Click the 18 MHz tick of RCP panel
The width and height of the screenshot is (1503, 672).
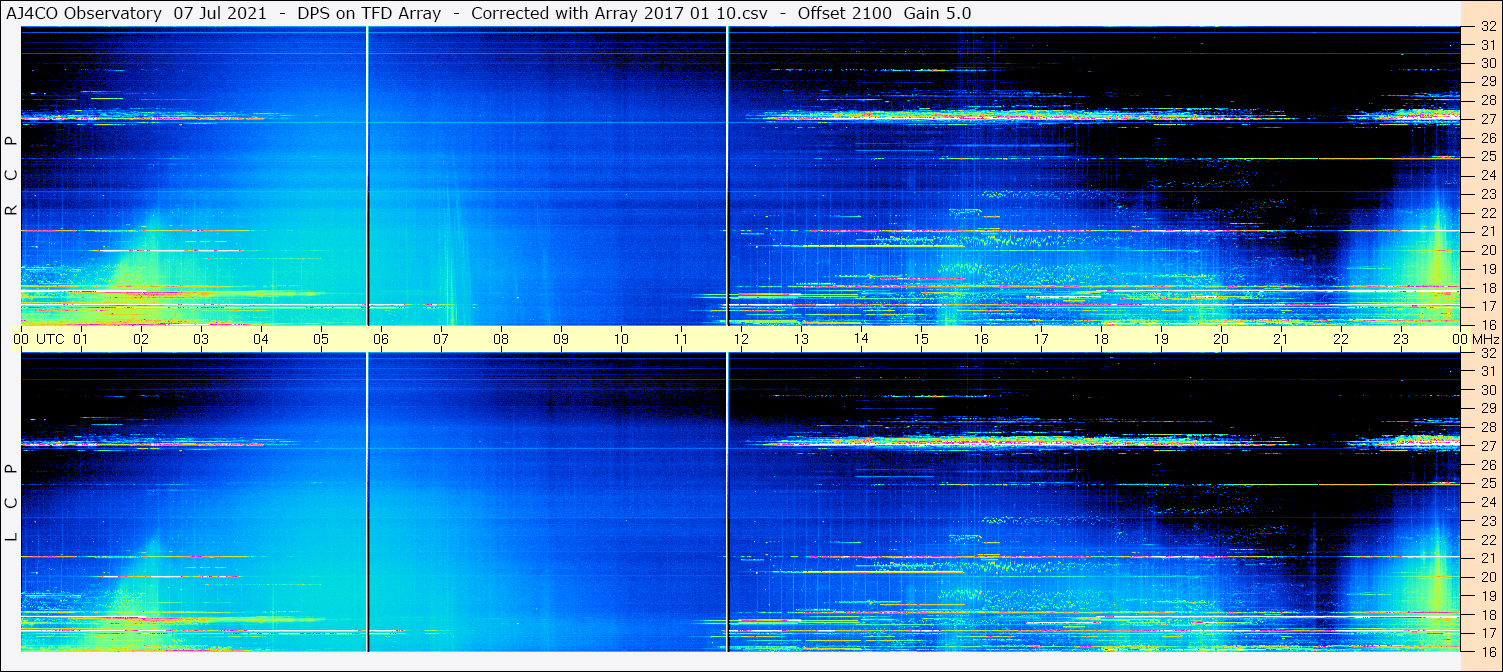click(1487, 288)
